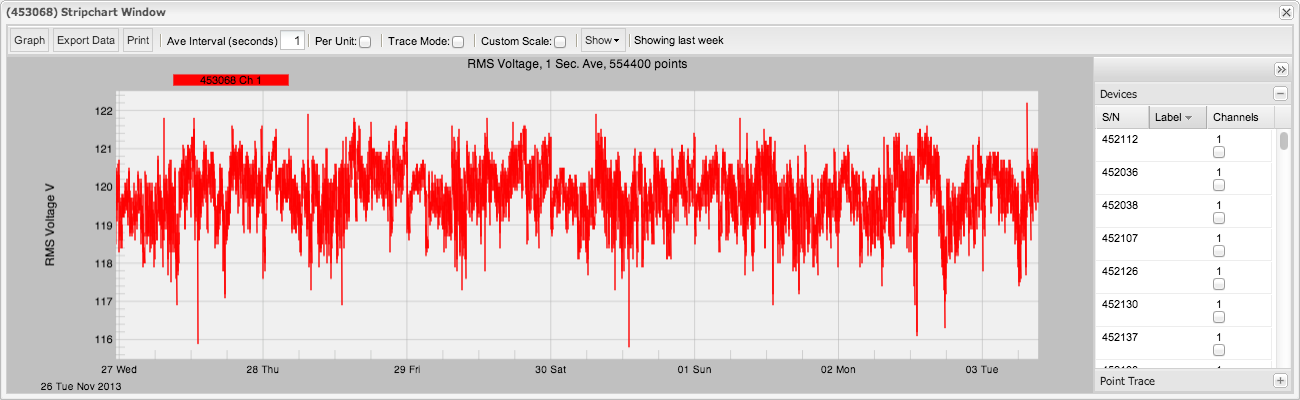Check channel 1 for device 452137
This screenshot has width=1300, height=400.
tap(1219, 351)
